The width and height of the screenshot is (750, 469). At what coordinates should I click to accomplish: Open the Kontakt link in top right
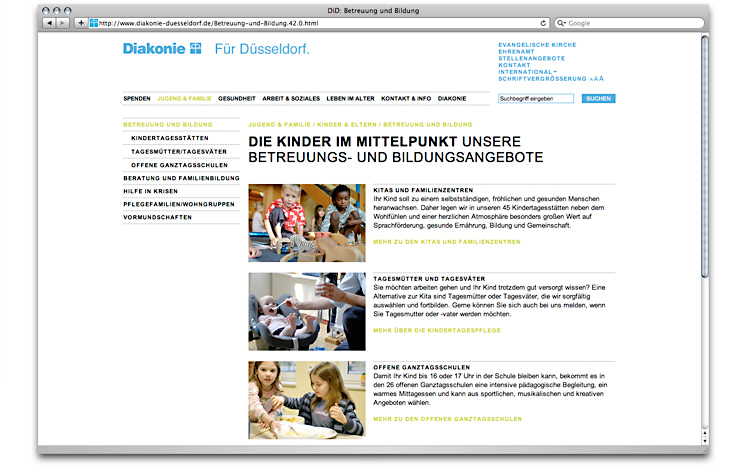click(514, 65)
